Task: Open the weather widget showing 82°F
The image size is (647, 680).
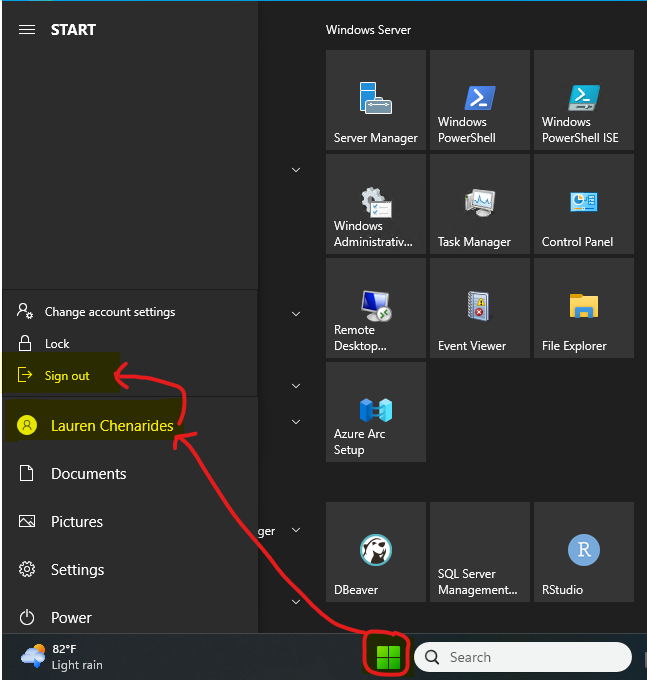Action: coord(62,657)
